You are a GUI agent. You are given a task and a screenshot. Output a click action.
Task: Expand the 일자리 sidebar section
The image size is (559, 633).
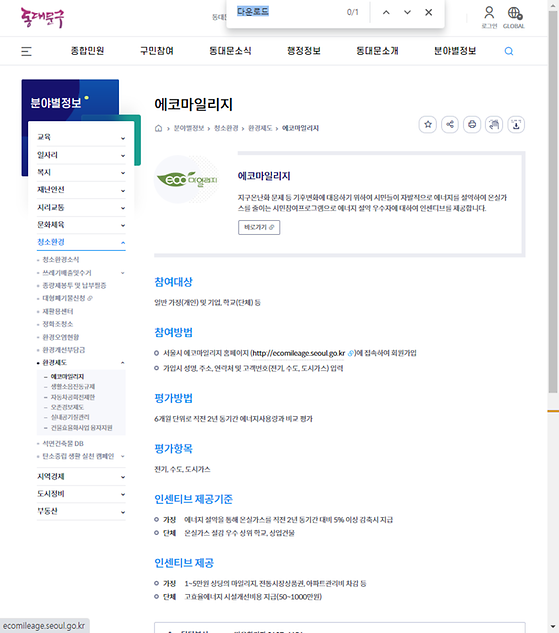click(x=81, y=155)
